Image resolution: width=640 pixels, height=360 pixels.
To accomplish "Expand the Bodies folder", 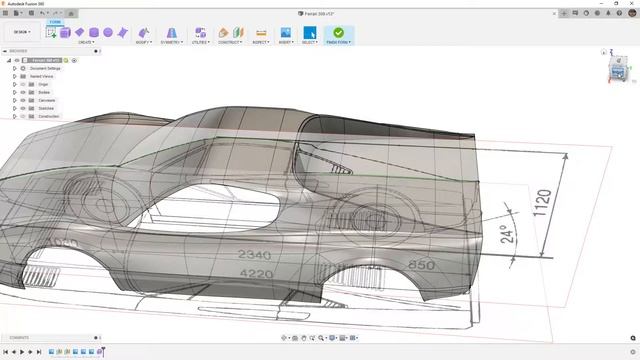I will (x=15, y=92).
